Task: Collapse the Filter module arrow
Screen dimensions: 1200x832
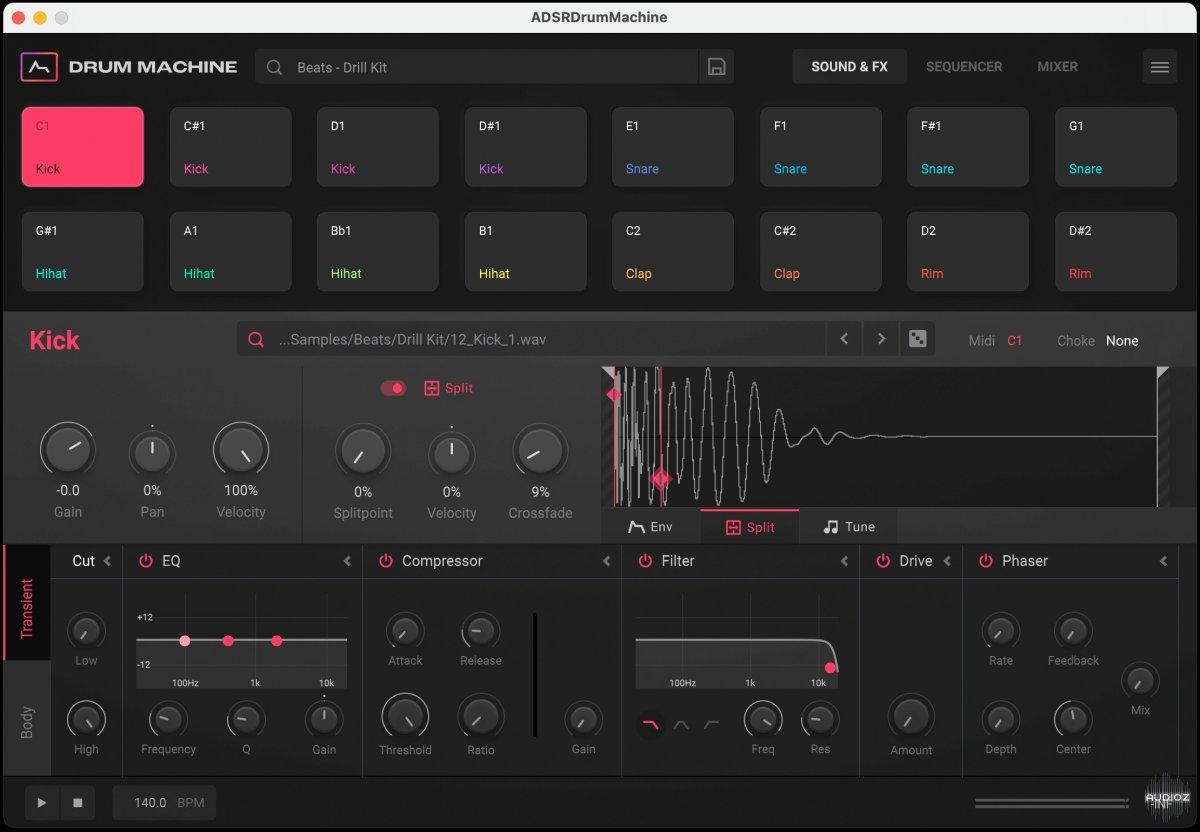Action: (844, 561)
